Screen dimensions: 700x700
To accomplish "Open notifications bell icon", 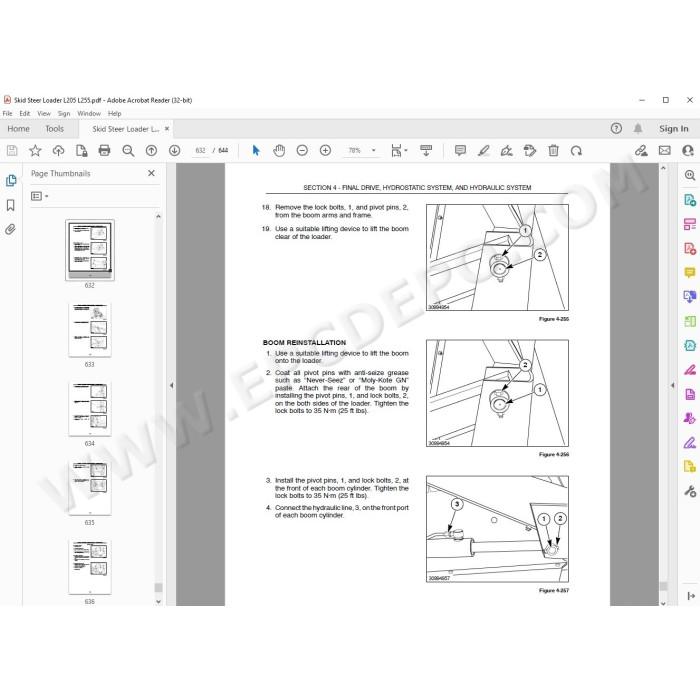I will pos(638,129).
